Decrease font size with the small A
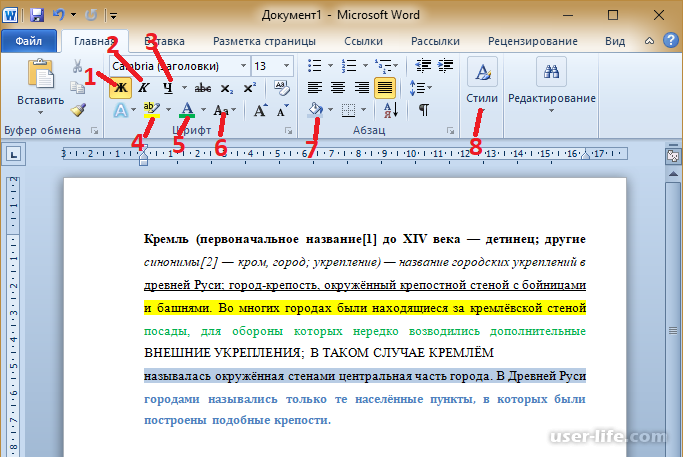683x457 pixels. tap(283, 111)
